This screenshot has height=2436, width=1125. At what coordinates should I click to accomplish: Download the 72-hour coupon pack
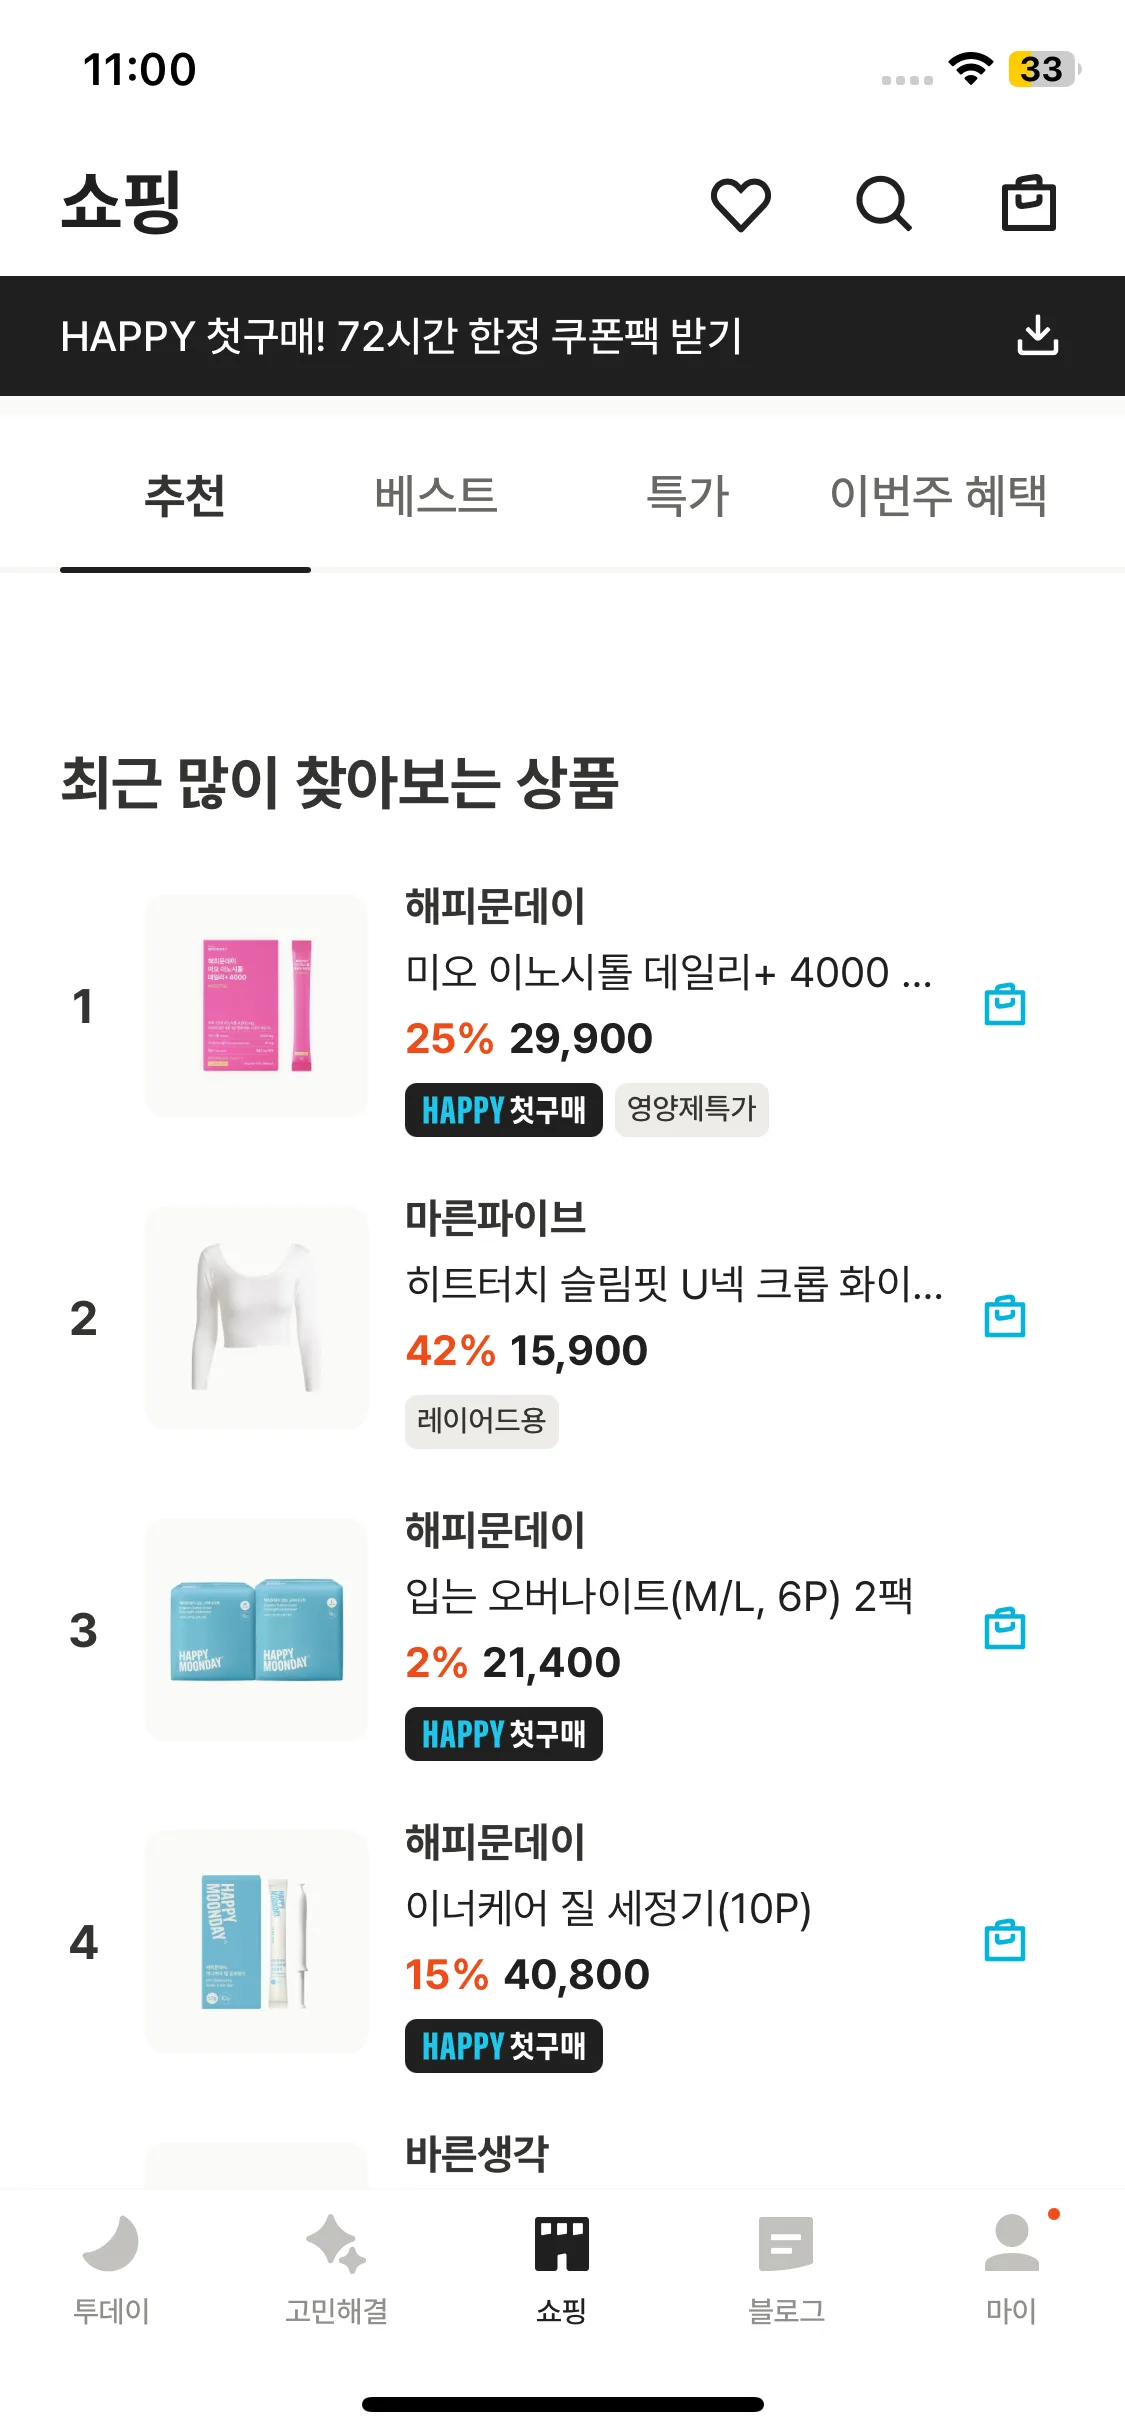pyautogui.click(x=1037, y=336)
